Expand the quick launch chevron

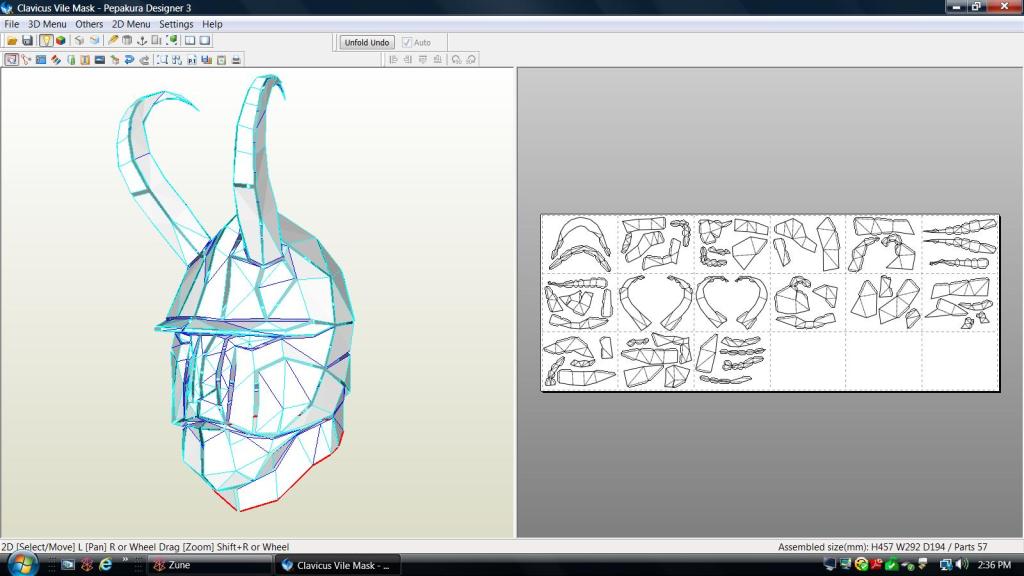(125, 560)
